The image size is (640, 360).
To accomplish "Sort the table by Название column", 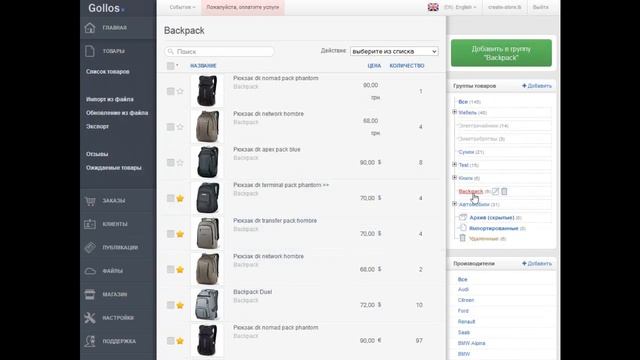I will click(x=203, y=66).
